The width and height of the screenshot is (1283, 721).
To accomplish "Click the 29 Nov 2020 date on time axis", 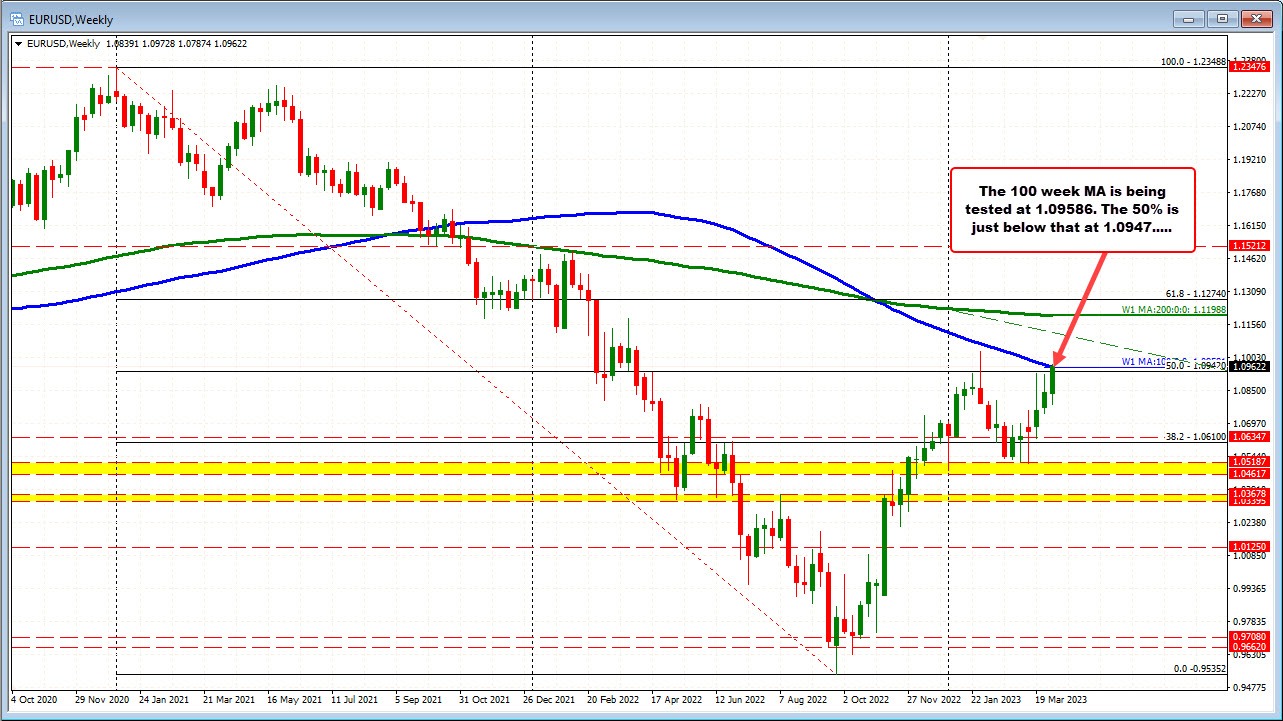I will (105, 699).
